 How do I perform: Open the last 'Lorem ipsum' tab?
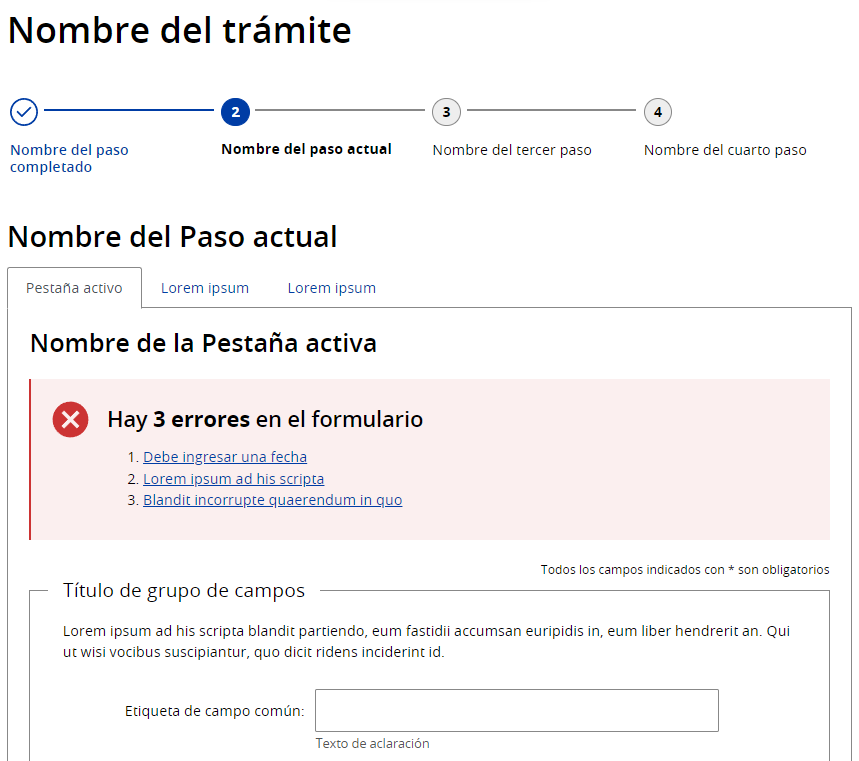click(332, 288)
